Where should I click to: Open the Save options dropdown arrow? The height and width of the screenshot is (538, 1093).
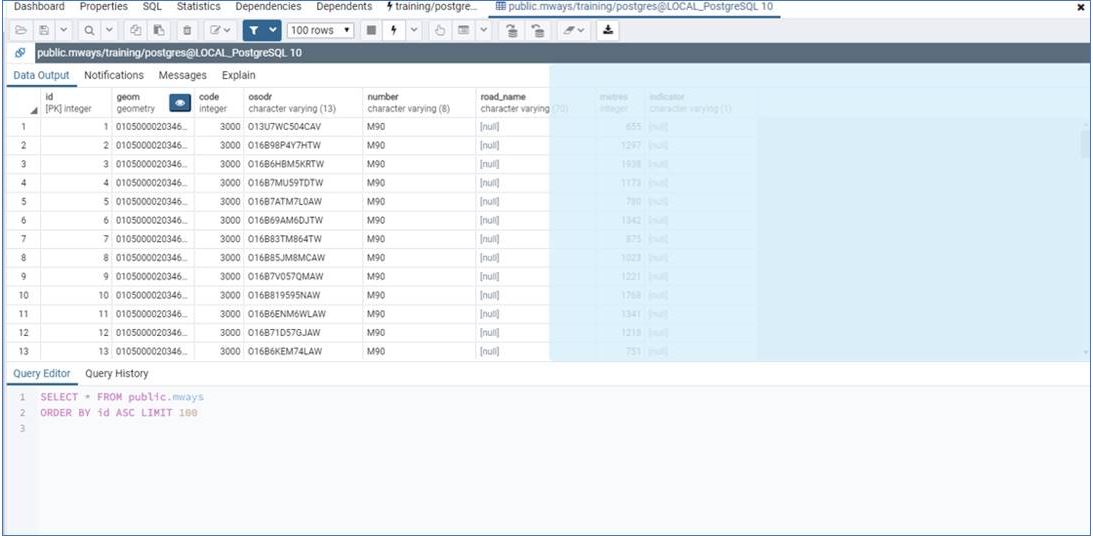[x=63, y=30]
